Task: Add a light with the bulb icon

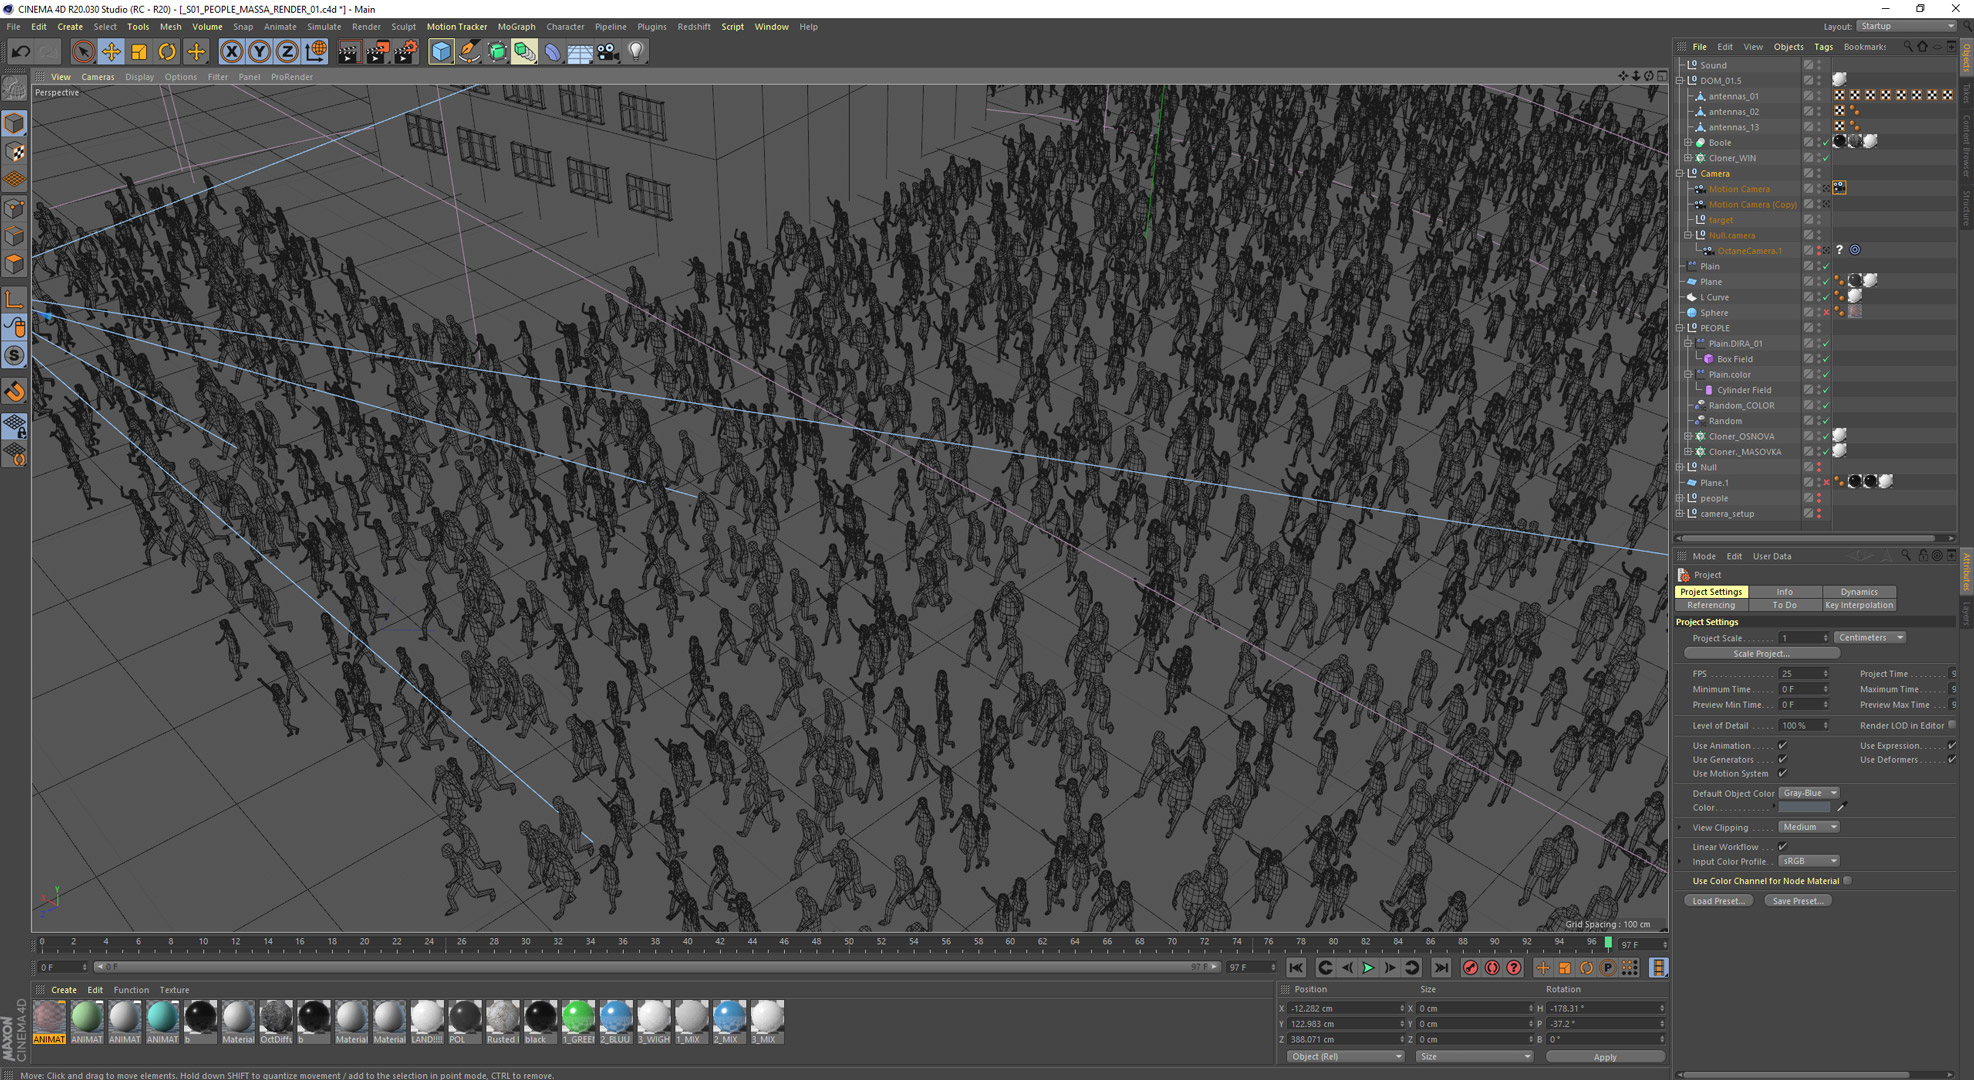Action: (x=636, y=52)
